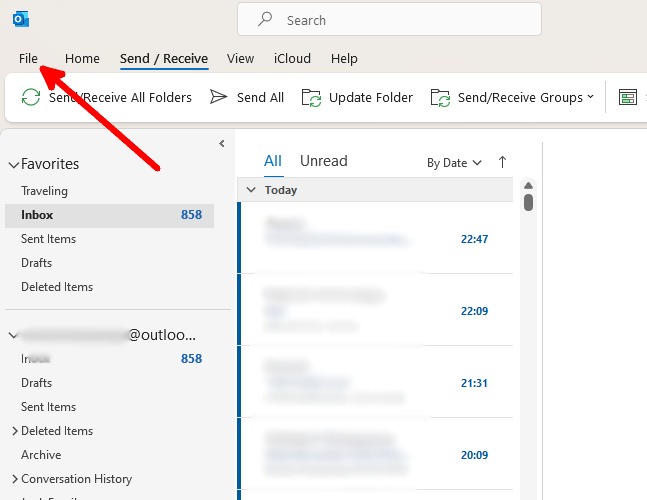Open Sent Items under the outlook account
This screenshot has height=500, width=647.
[x=48, y=407]
